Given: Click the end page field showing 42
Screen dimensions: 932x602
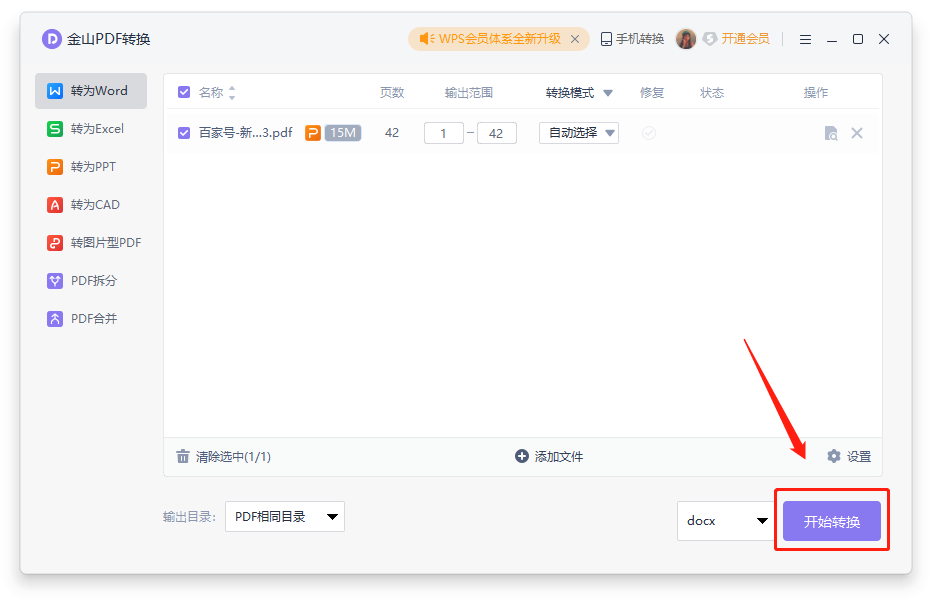Looking at the screenshot, I should pyautogui.click(x=497, y=133).
